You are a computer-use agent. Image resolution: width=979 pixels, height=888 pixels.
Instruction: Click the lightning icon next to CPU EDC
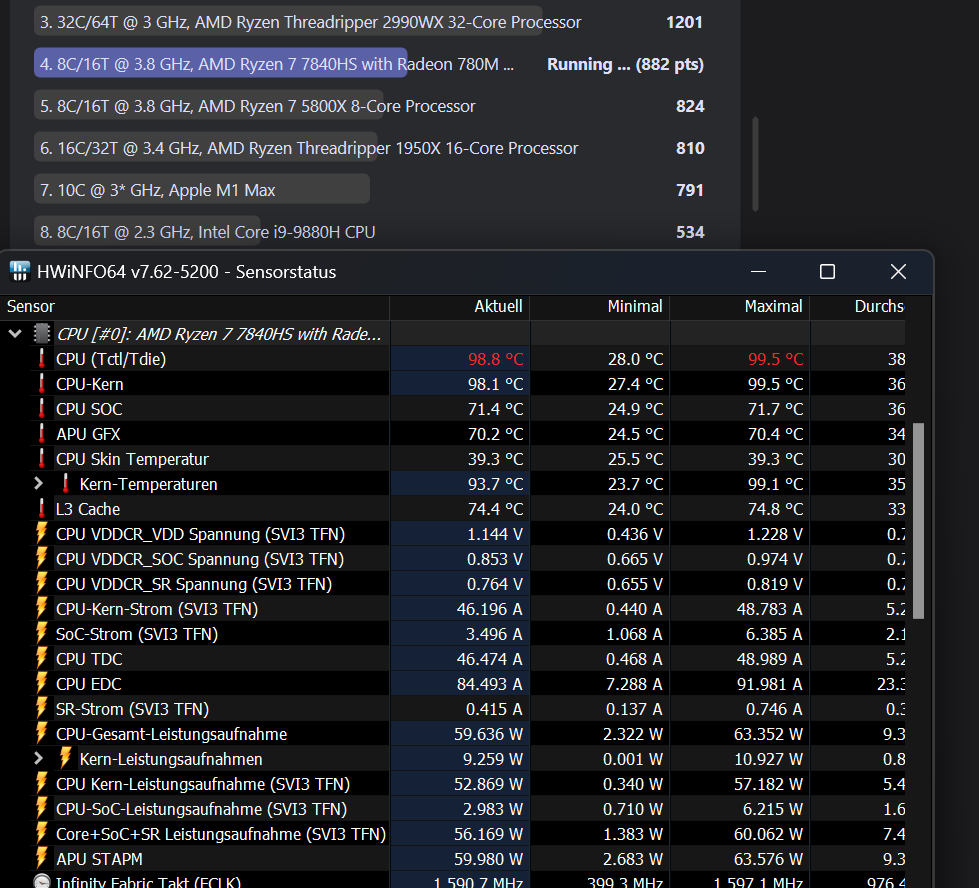pyautogui.click(x=43, y=684)
